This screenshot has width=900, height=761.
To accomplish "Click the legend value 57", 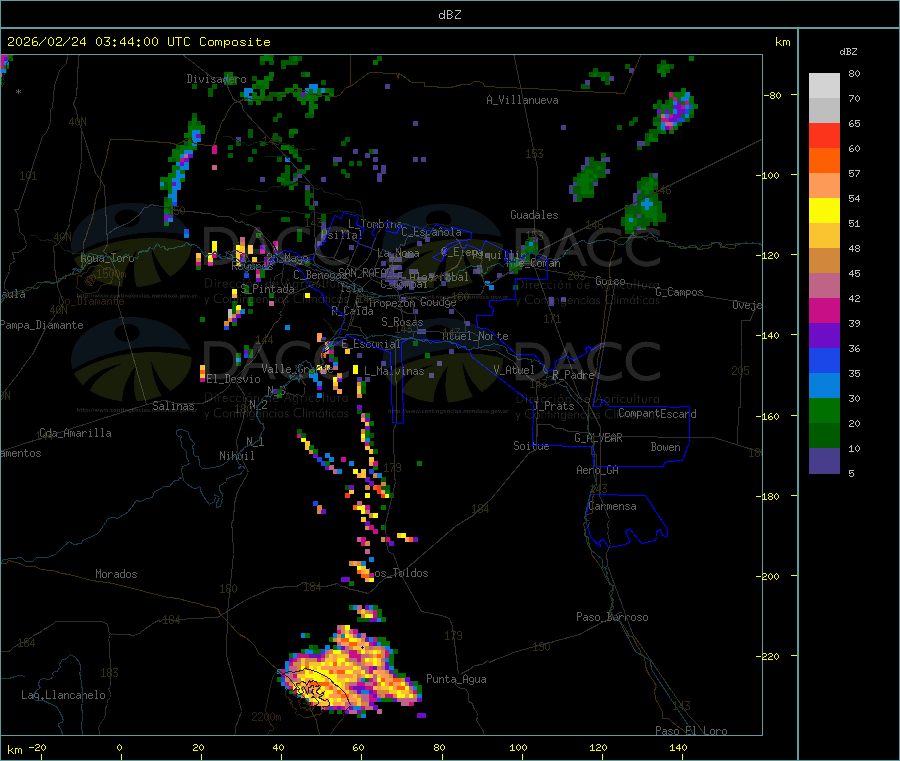I will point(854,173).
